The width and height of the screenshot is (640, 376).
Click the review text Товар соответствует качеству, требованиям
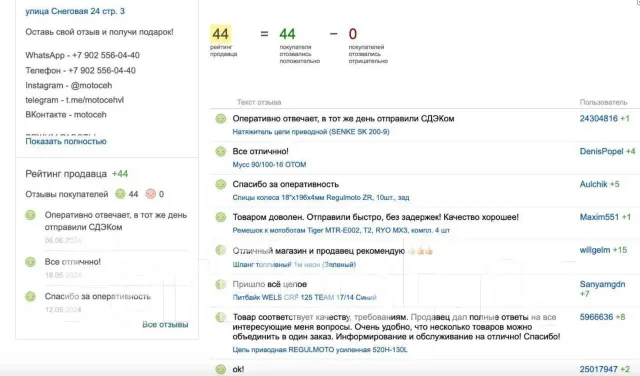click(x=396, y=327)
